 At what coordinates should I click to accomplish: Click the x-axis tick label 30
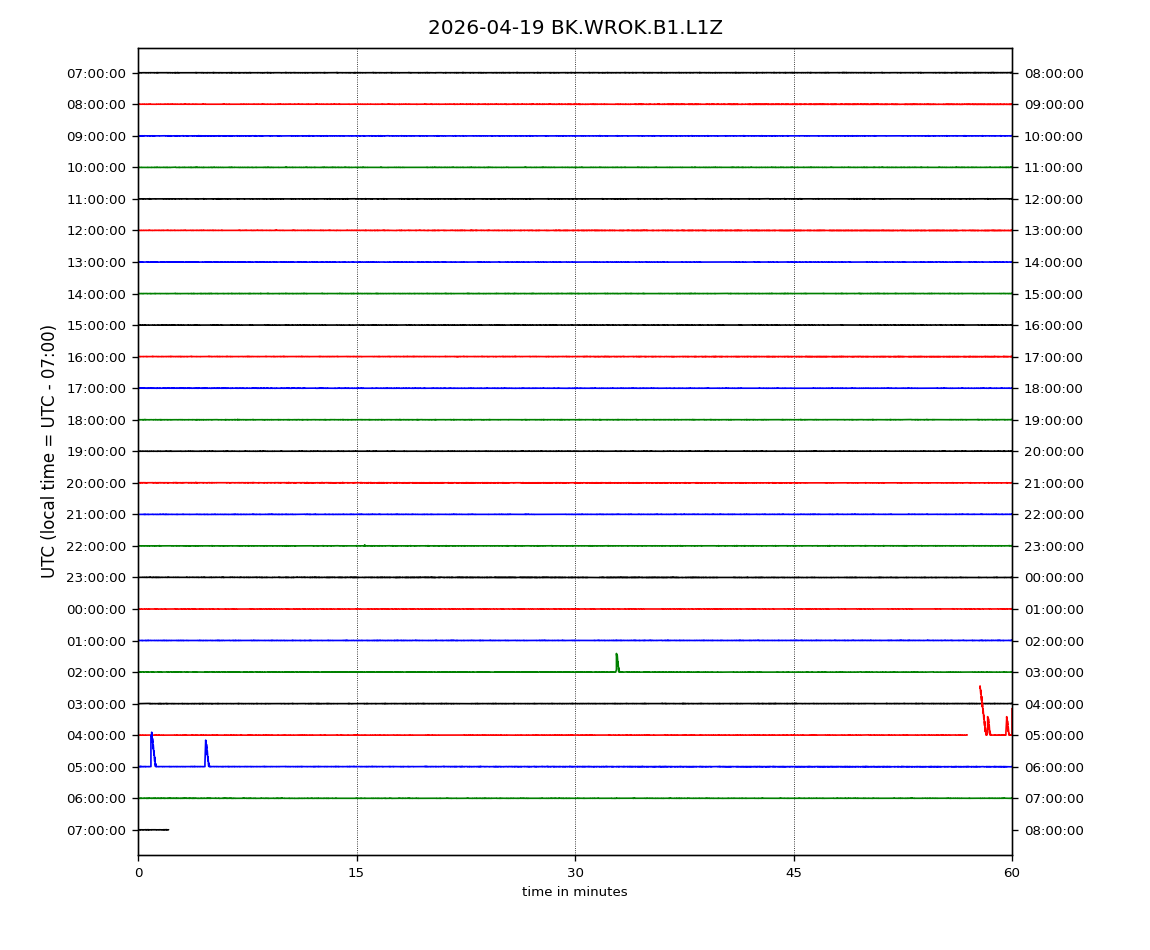pos(575,873)
